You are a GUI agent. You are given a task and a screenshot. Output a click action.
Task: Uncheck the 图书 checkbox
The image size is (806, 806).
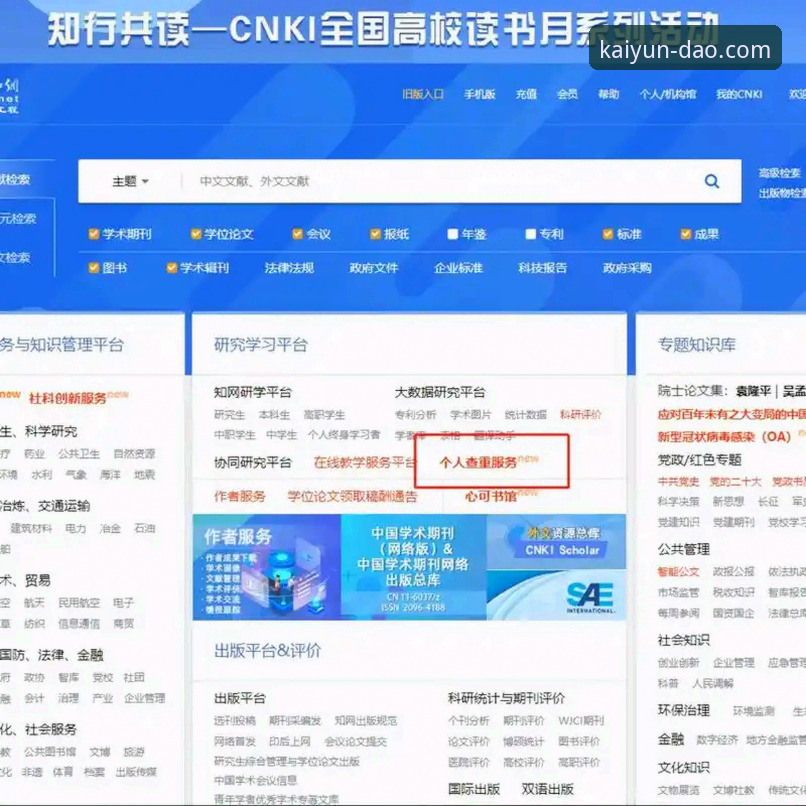[94, 268]
